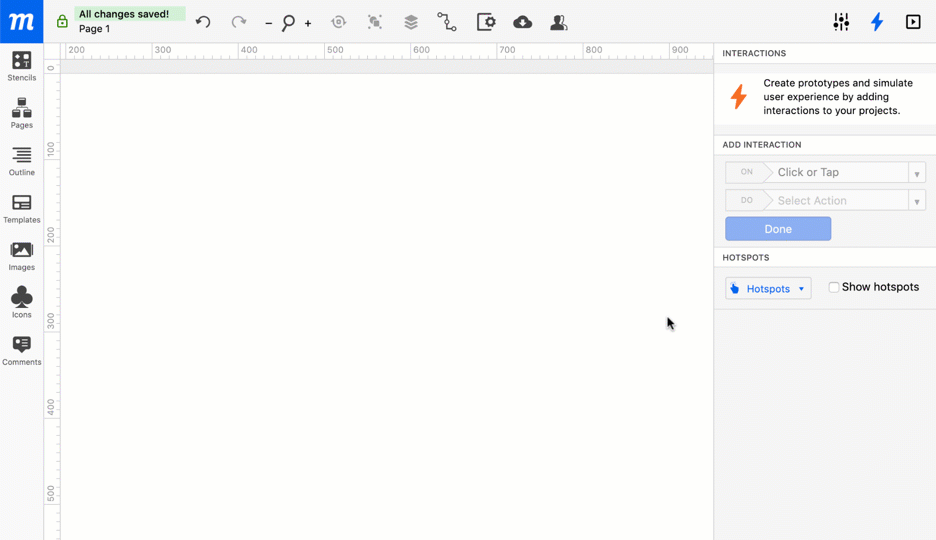
Task: Open the Comments panel
Action: point(21,350)
